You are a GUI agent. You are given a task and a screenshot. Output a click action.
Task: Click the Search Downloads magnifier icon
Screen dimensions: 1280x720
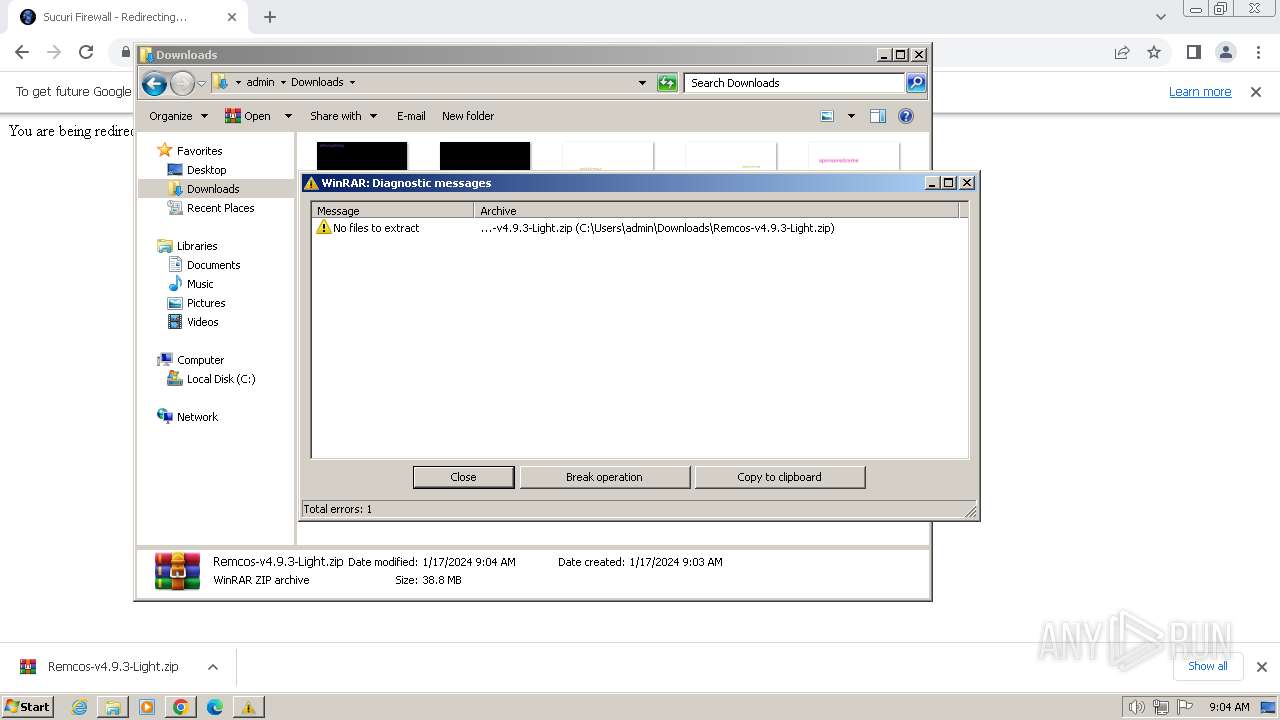(916, 83)
